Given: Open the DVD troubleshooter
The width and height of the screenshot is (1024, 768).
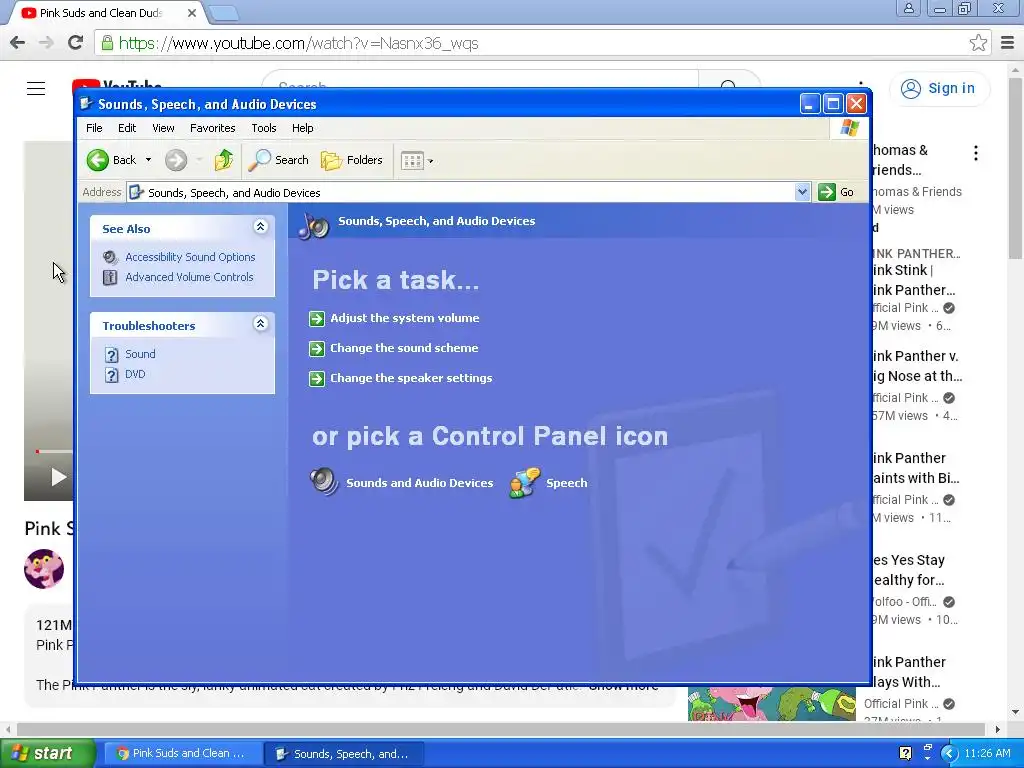Looking at the screenshot, I should pos(135,374).
